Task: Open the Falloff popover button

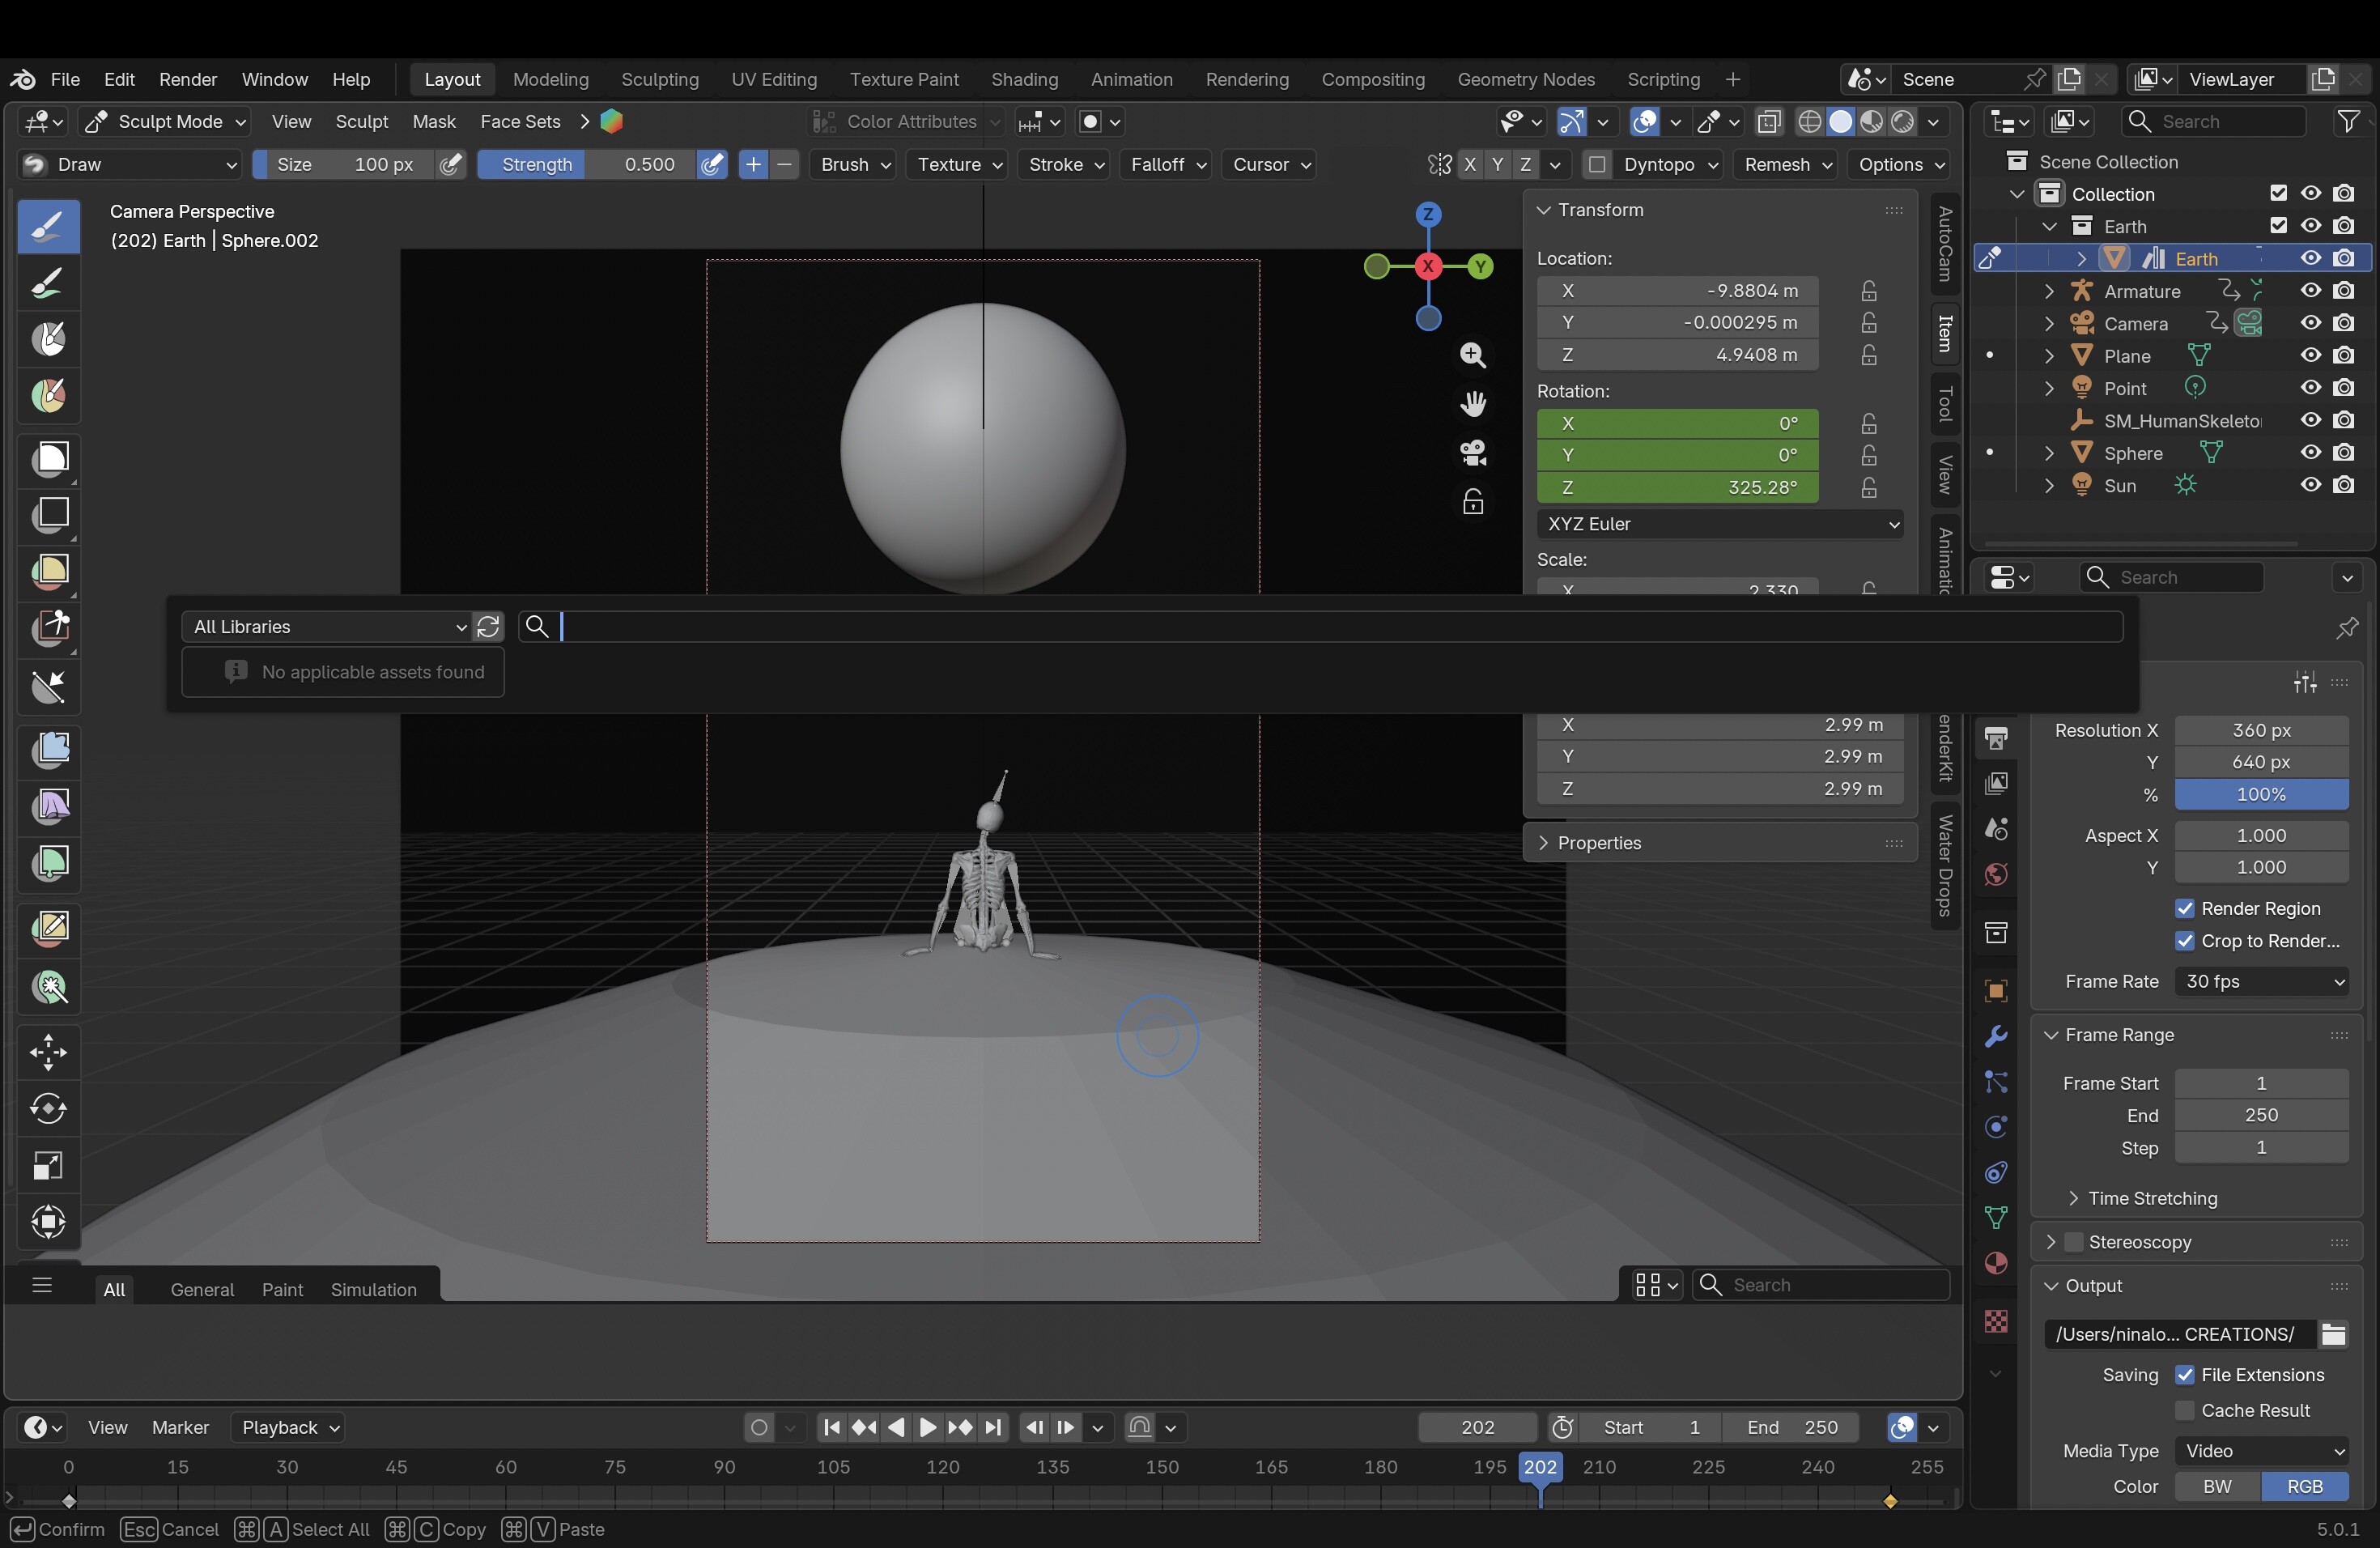Action: tap(1167, 164)
